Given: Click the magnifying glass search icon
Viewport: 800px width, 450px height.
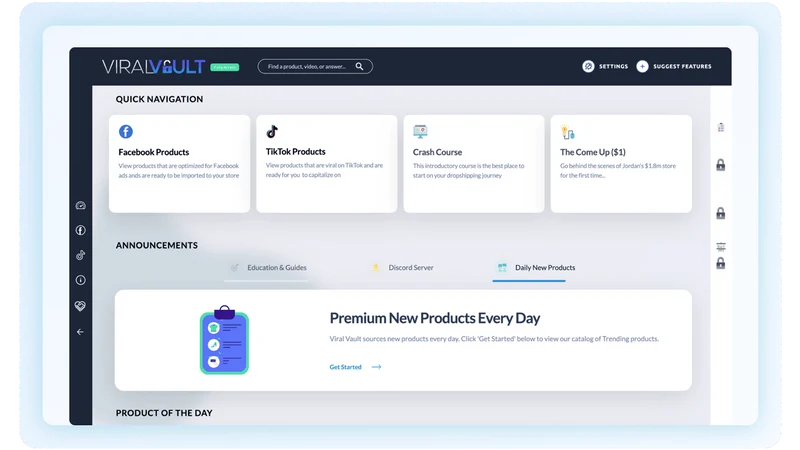Looking at the screenshot, I should coord(359,66).
